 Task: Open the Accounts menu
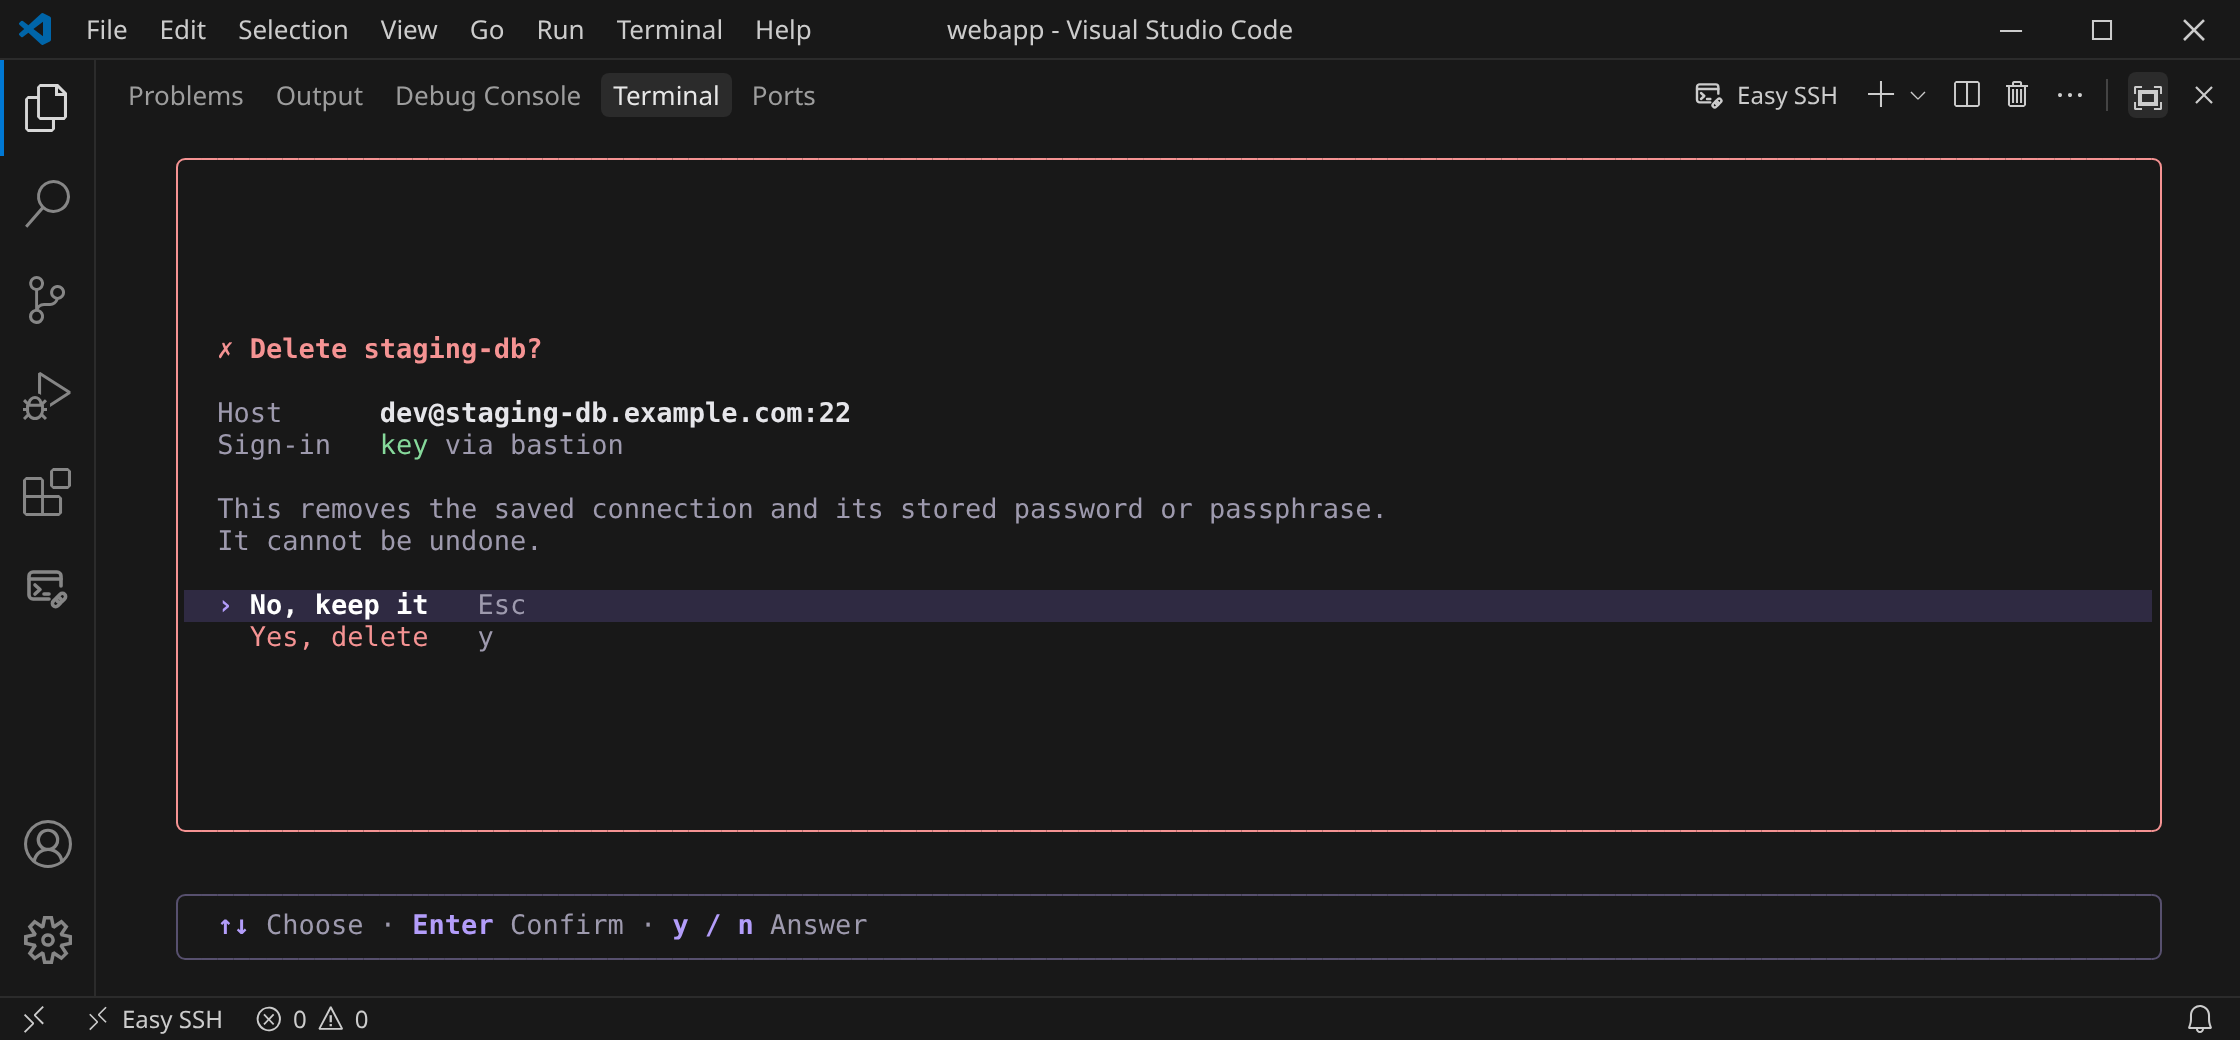tap(47, 844)
